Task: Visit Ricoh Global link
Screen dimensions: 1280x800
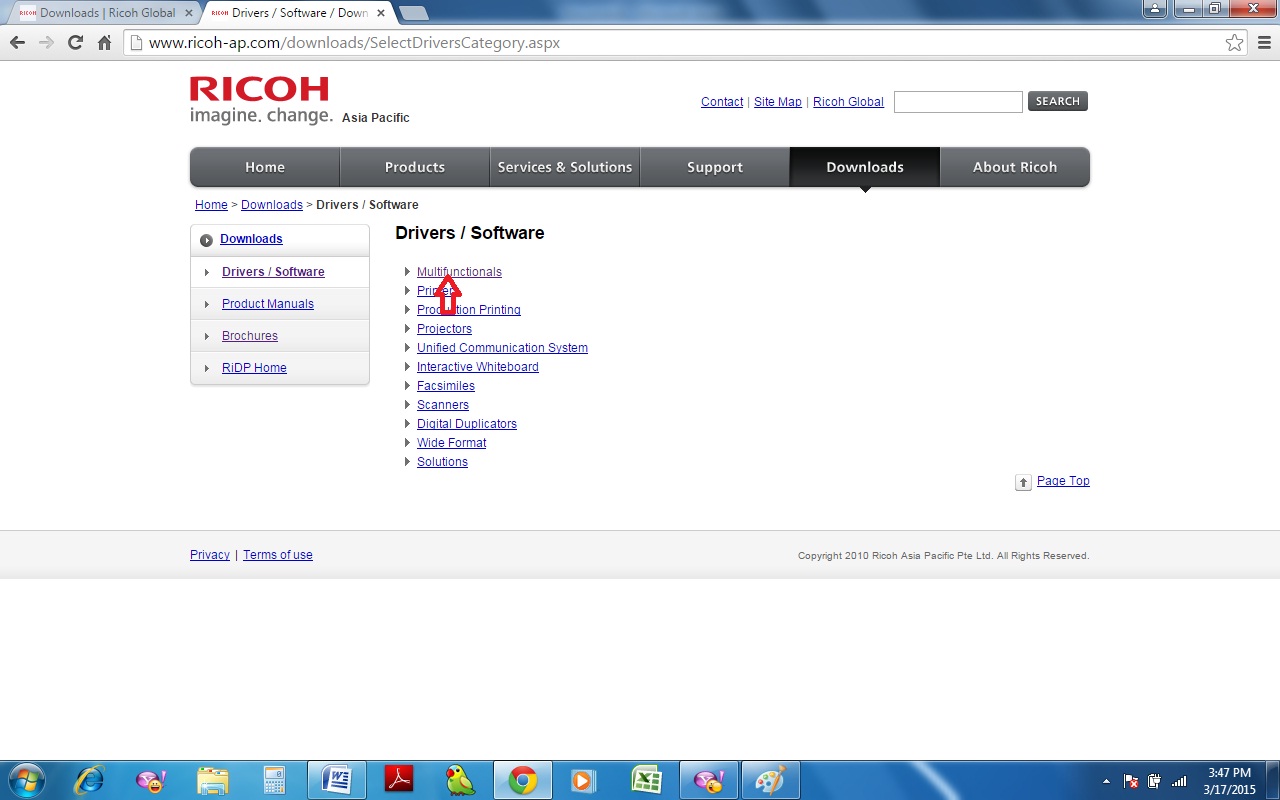Action: (x=848, y=102)
